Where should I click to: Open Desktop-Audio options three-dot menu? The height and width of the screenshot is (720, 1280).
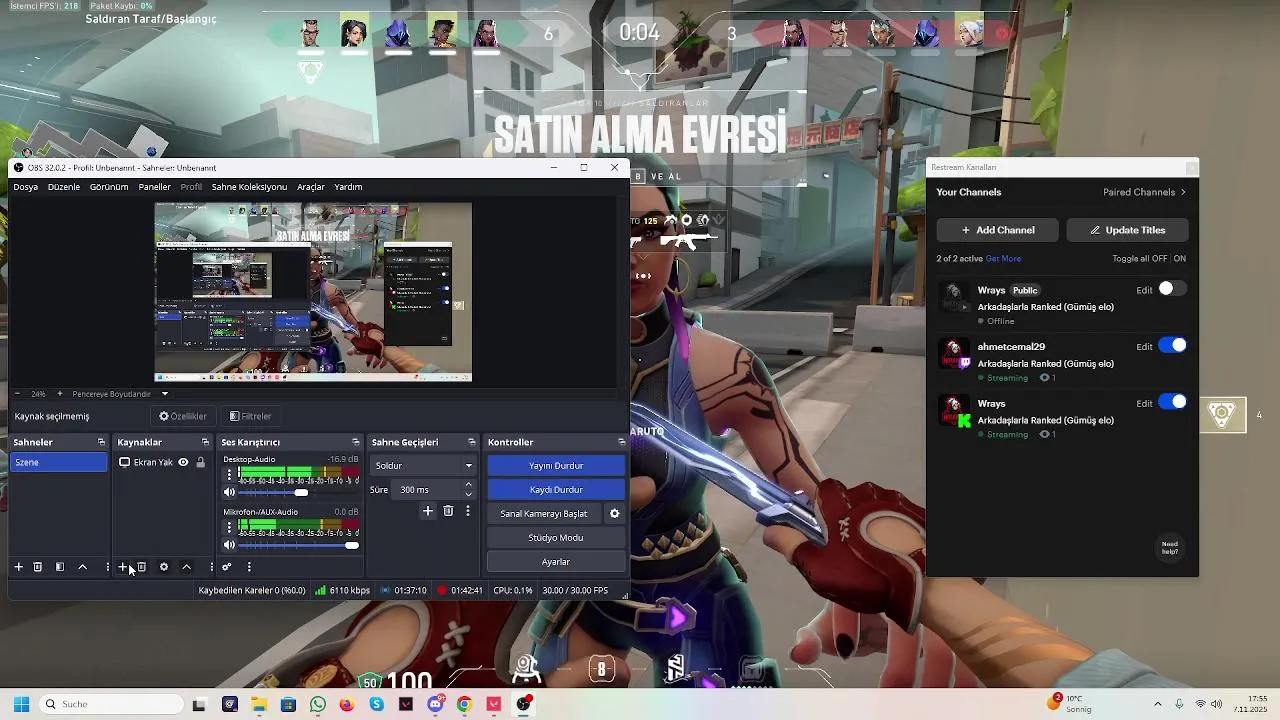(x=229, y=475)
